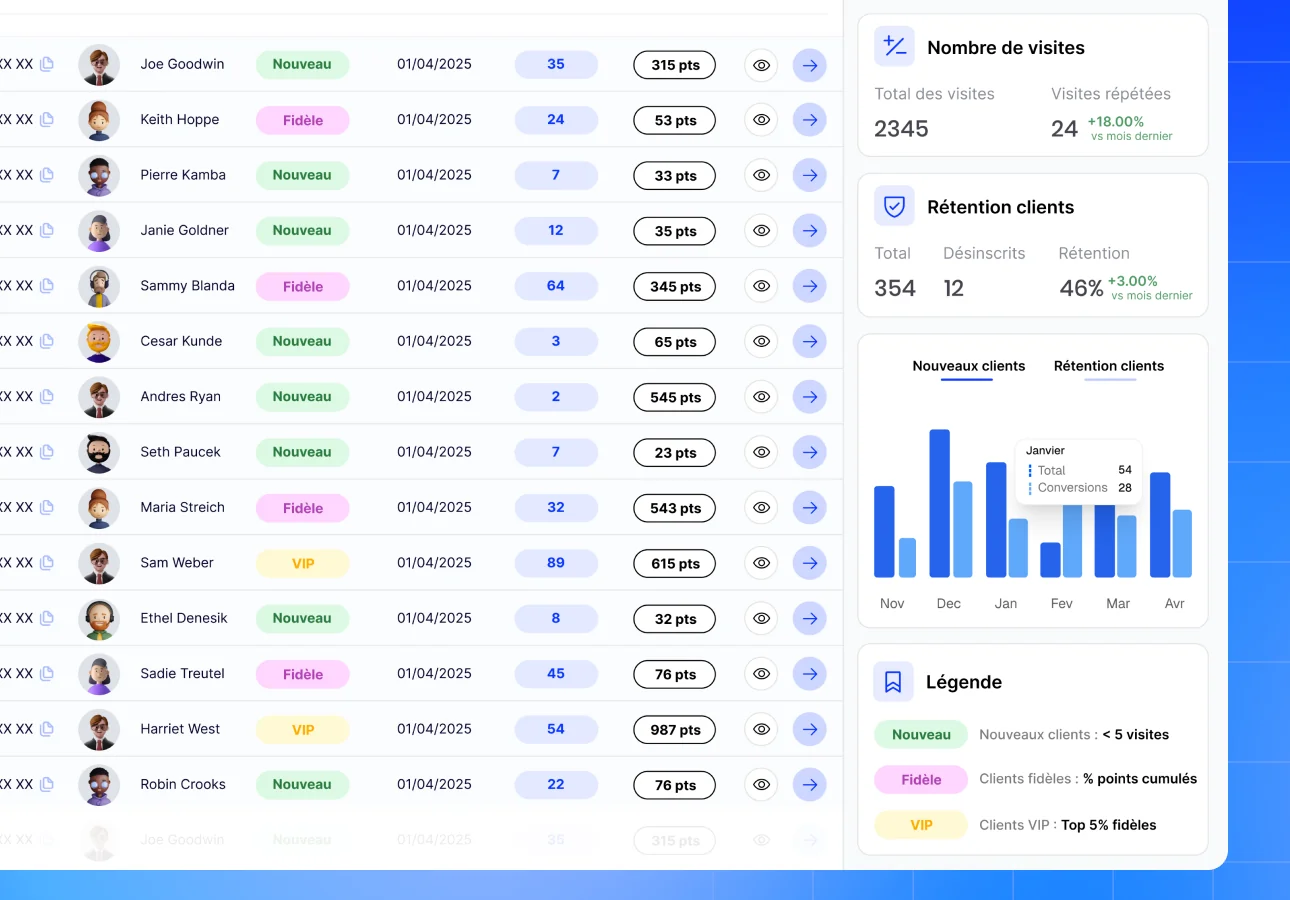The height and width of the screenshot is (900, 1290).
Task: Click the Légende bookmark icon
Action: click(x=894, y=681)
